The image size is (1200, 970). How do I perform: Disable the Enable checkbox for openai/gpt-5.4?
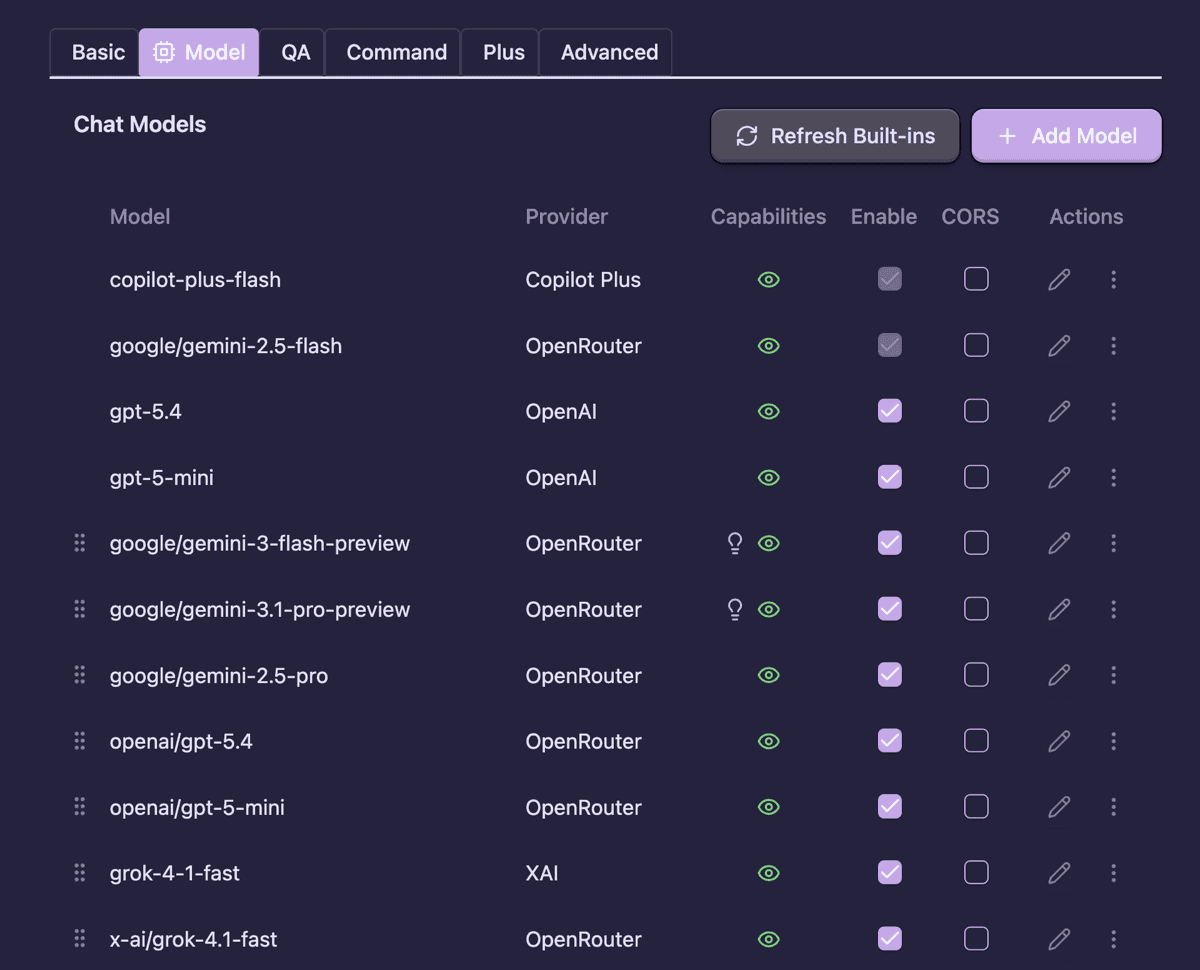tap(889, 740)
